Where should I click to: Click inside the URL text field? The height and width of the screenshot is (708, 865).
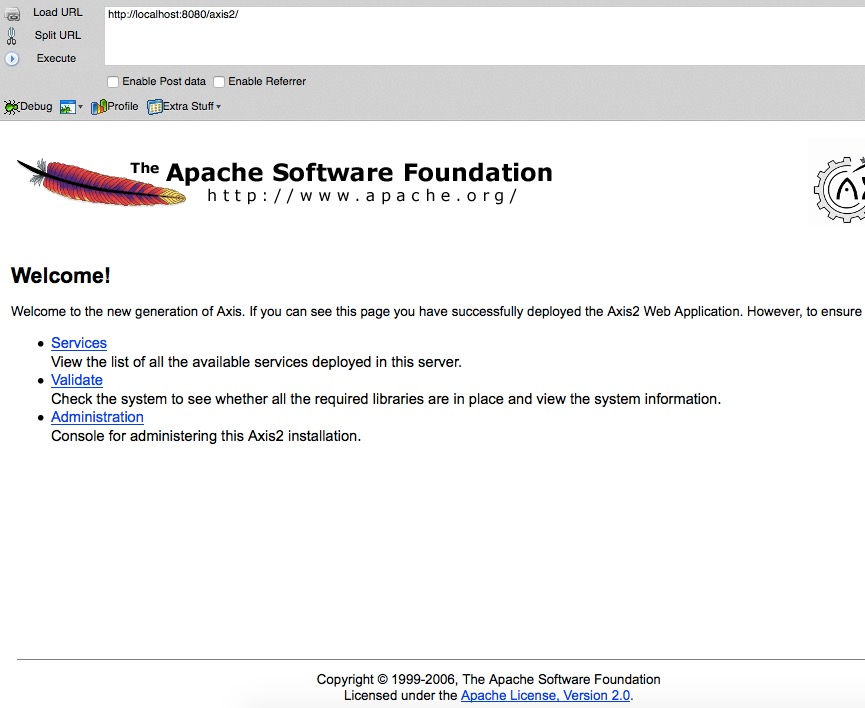[484, 36]
